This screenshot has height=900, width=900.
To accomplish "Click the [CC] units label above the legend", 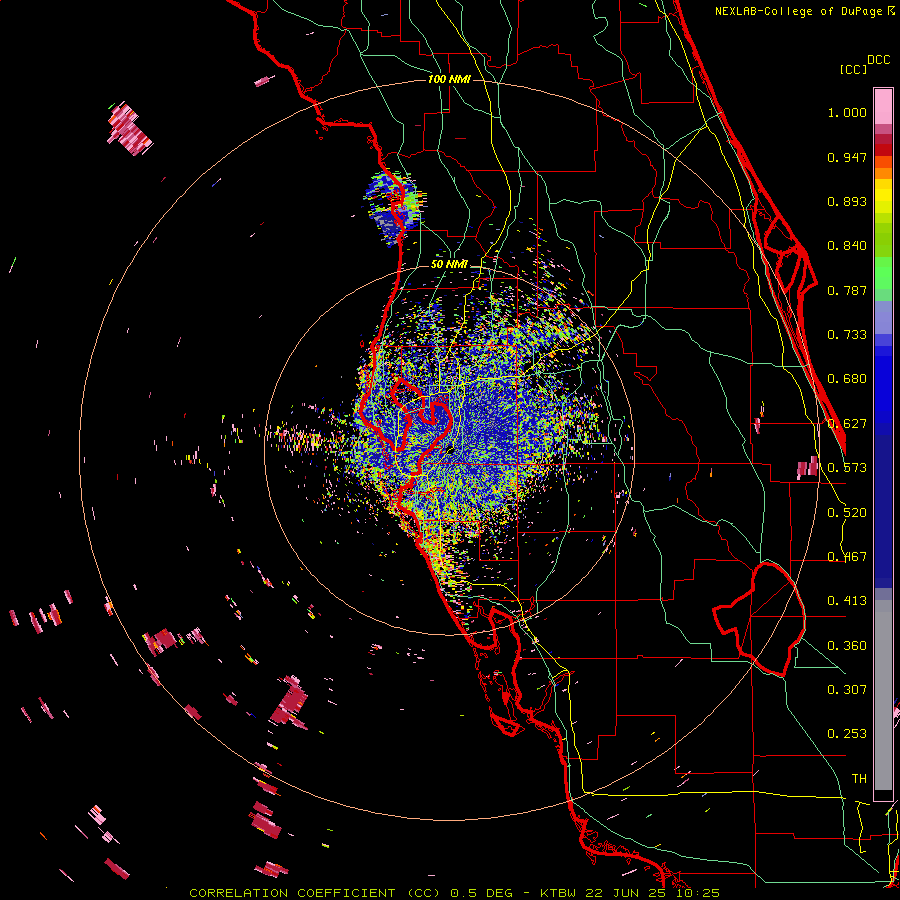I will (x=853, y=69).
